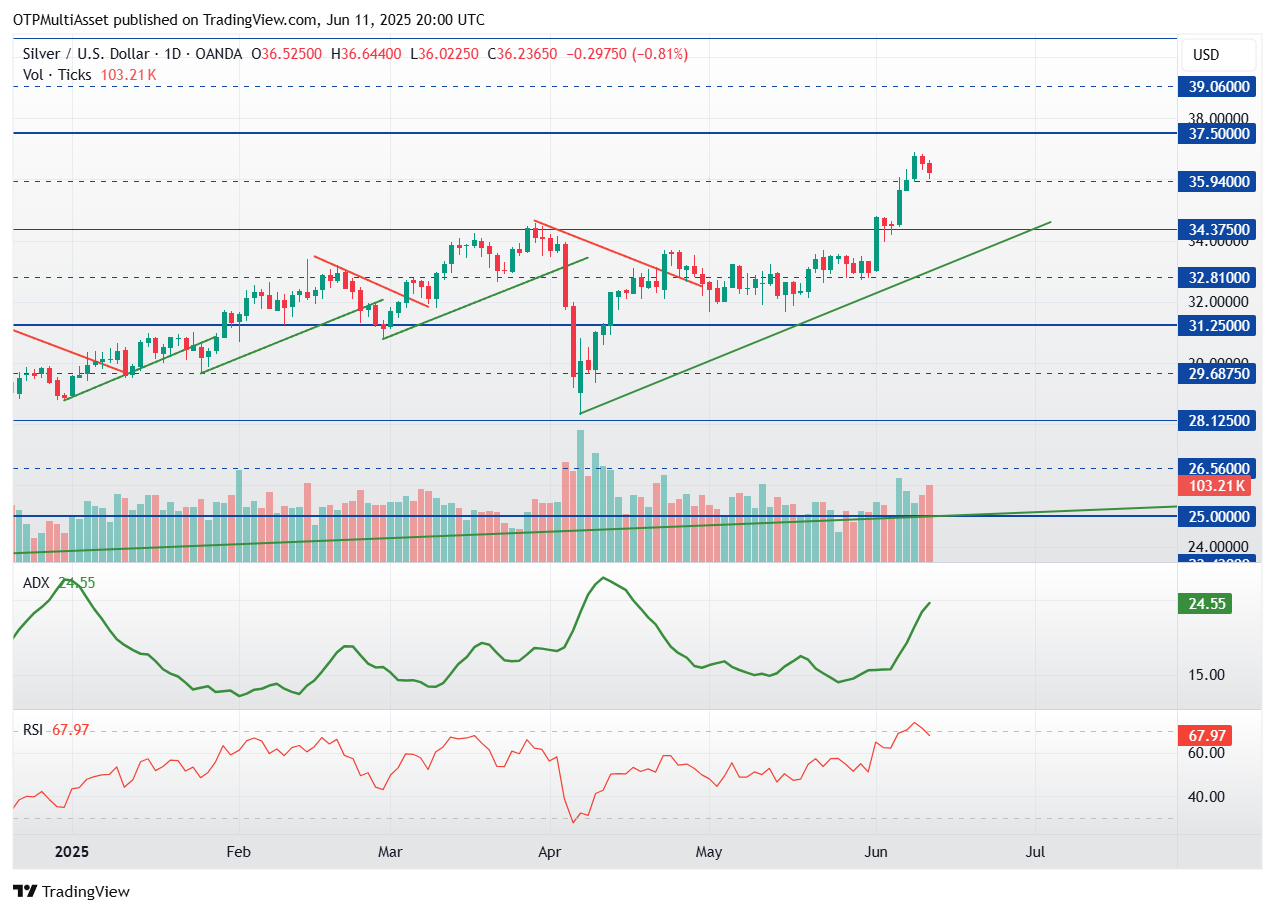1275x913 pixels.
Task: Click the RSI indicator label
Action: [x=33, y=730]
